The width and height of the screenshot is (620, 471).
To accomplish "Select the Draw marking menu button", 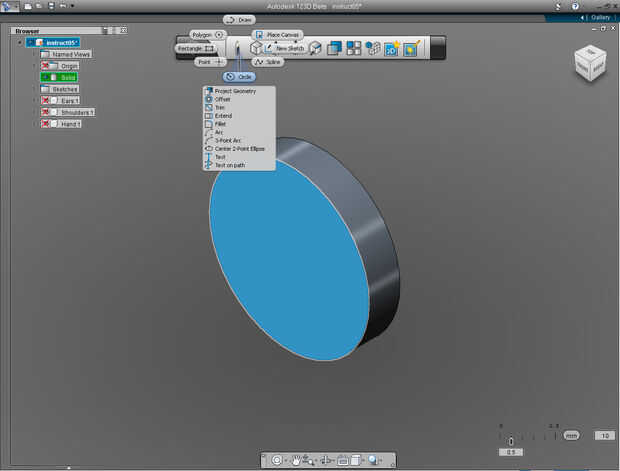I will pyautogui.click(x=239, y=20).
